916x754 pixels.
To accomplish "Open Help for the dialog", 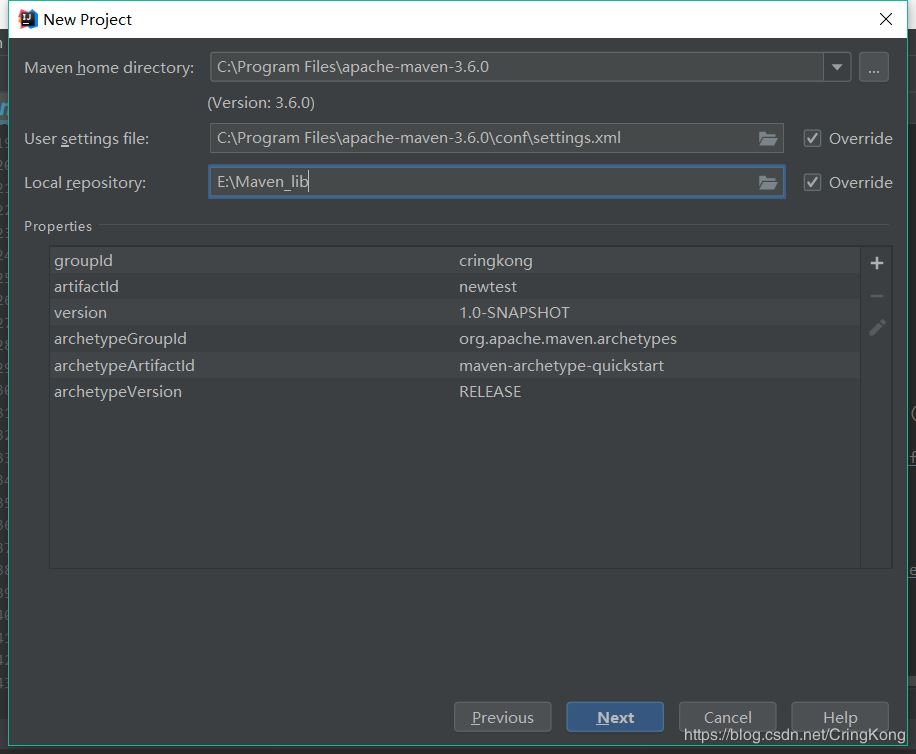I will coord(839,717).
